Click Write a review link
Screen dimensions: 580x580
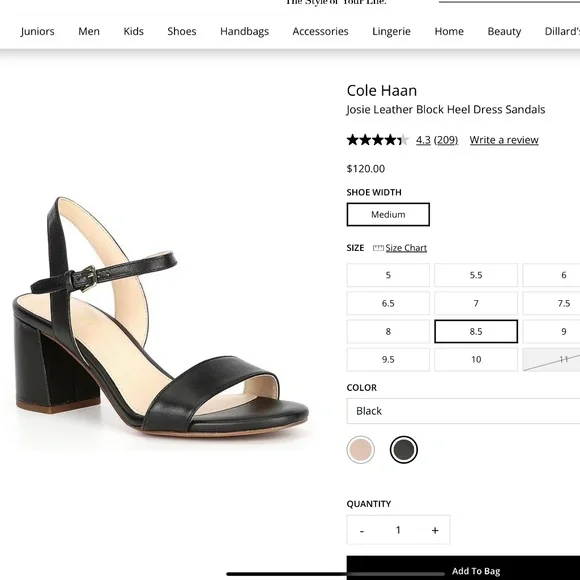click(x=504, y=140)
